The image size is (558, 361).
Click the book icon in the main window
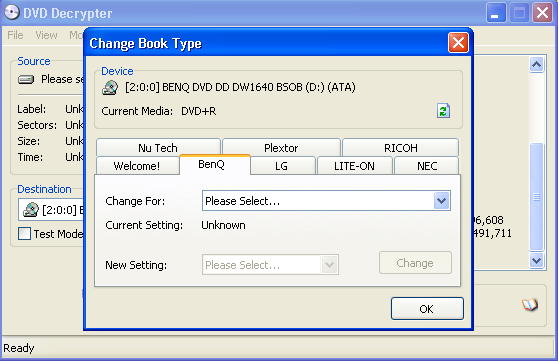tap(530, 305)
